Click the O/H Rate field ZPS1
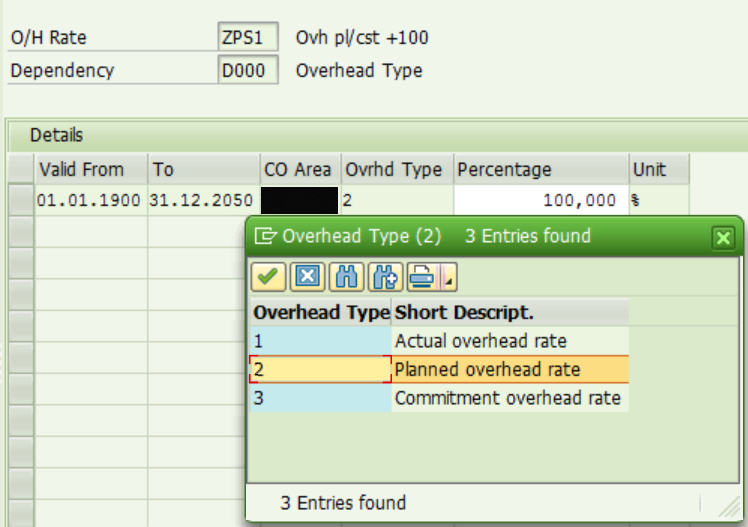Screen dimensions: 748x527 [x=248, y=37]
